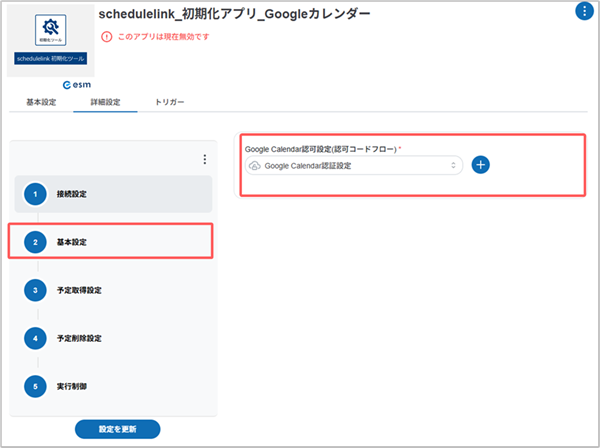The height and width of the screenshot is (448, 600).
Task: Click the cloud icon in the authorization field
Action: 255,166
